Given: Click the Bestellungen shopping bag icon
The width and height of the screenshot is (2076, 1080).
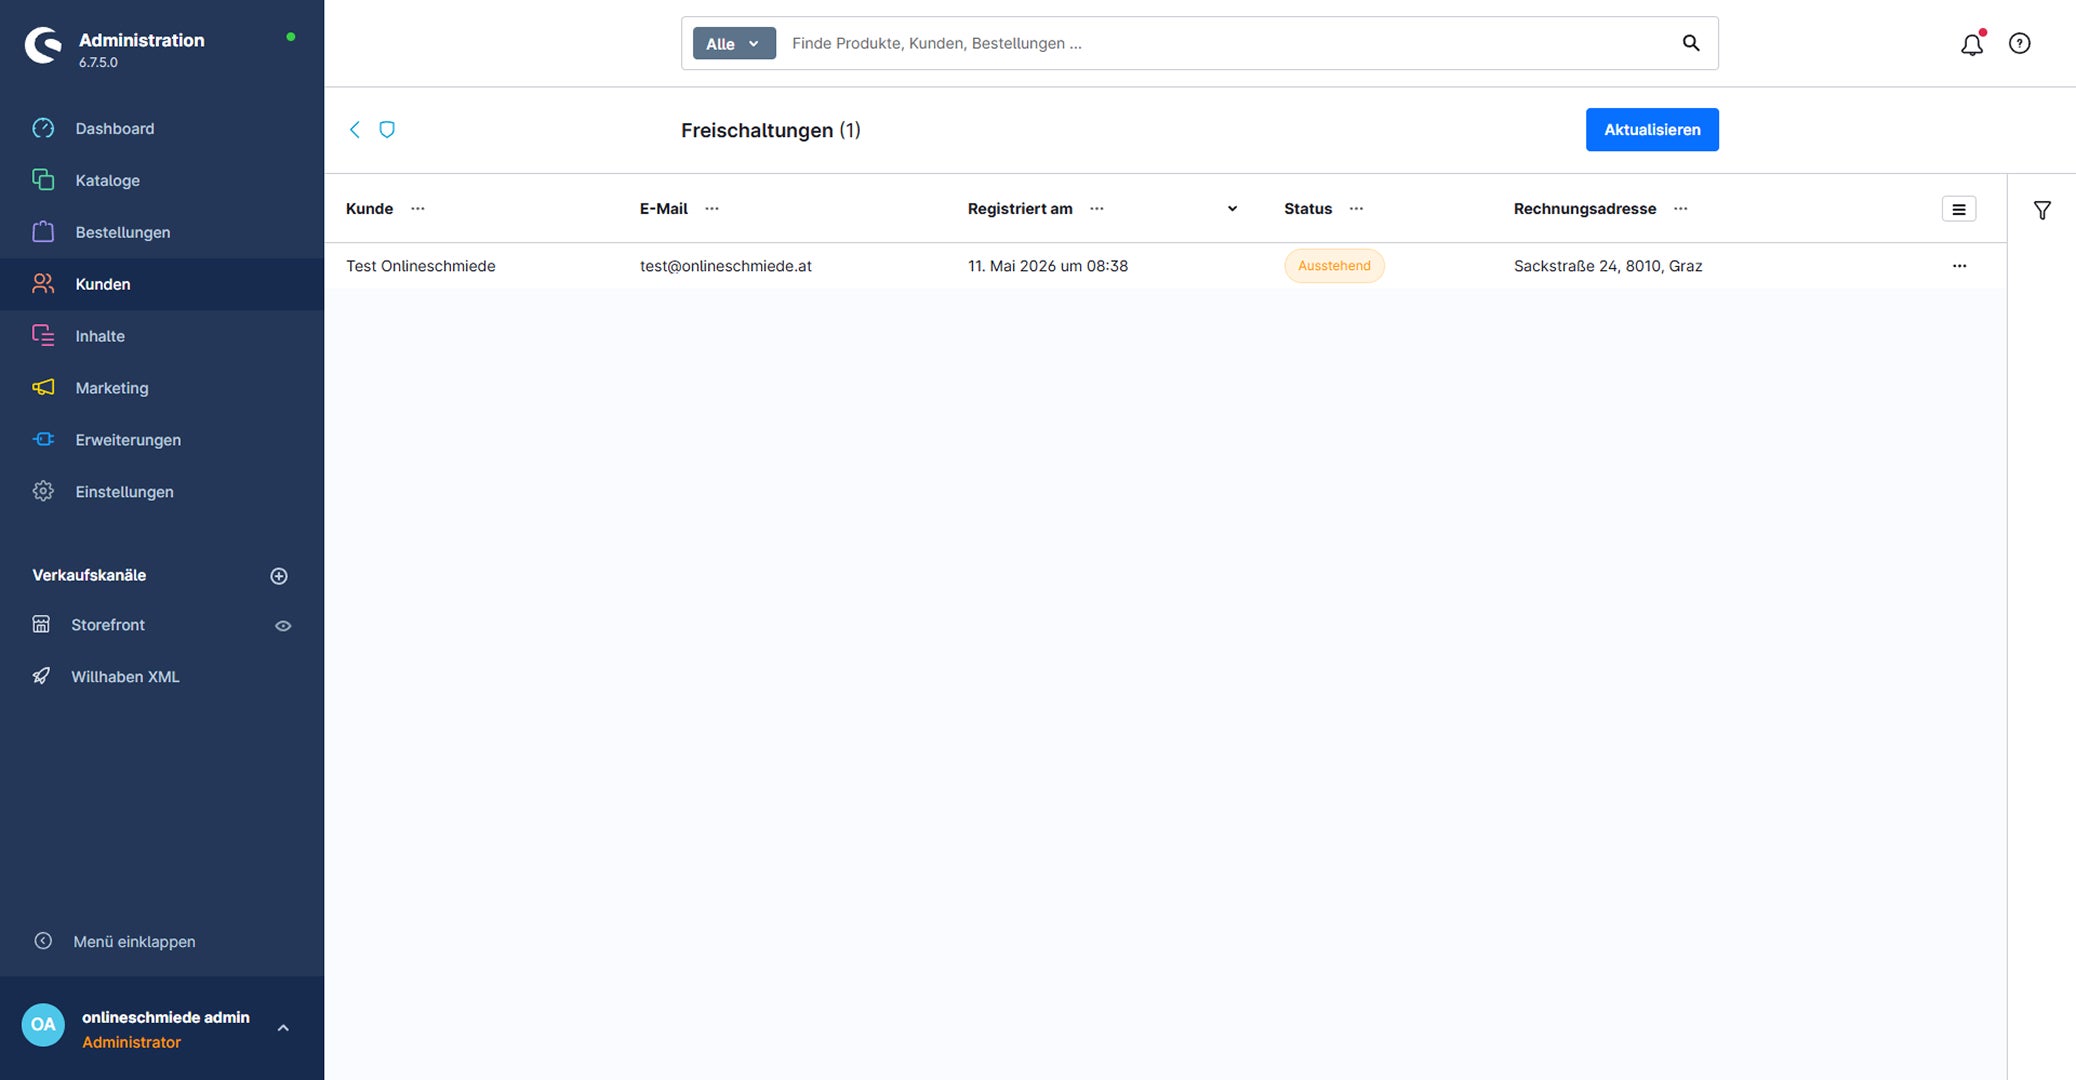Looking at the screenshot, I should [43, 232].
